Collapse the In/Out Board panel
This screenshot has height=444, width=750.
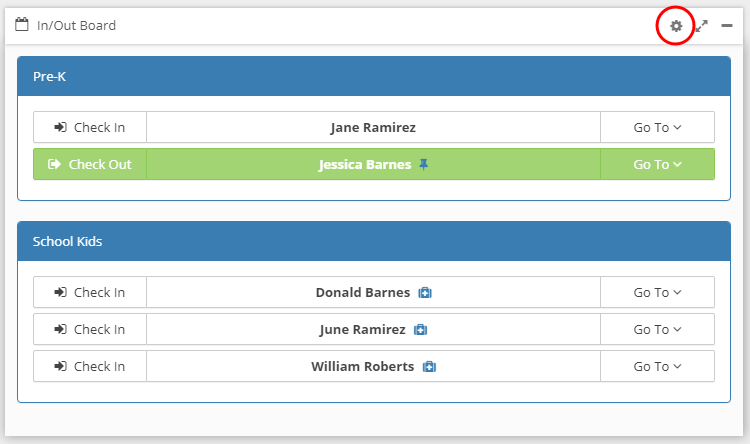727,26
